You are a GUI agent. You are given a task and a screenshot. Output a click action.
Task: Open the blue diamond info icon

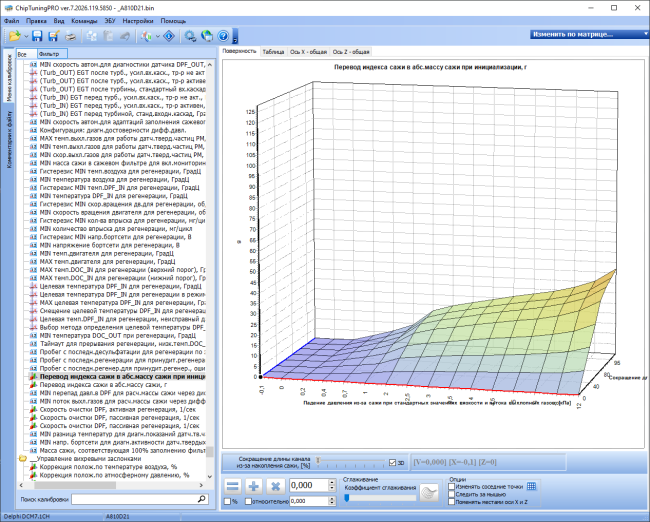click(169, 36)
